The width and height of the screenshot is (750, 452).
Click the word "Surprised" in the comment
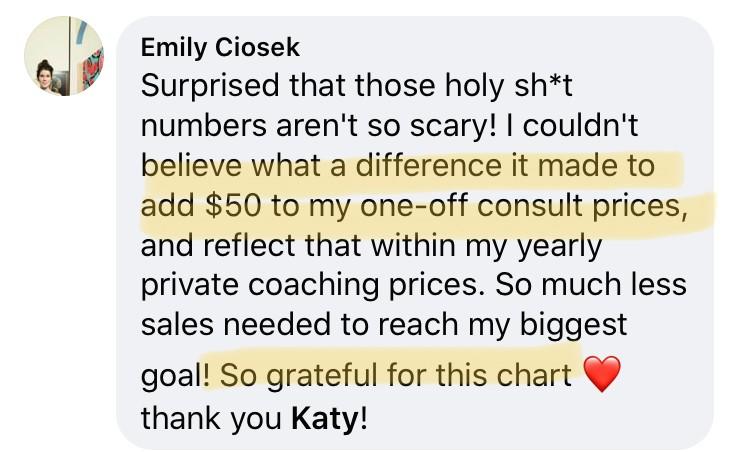point(210,85)
